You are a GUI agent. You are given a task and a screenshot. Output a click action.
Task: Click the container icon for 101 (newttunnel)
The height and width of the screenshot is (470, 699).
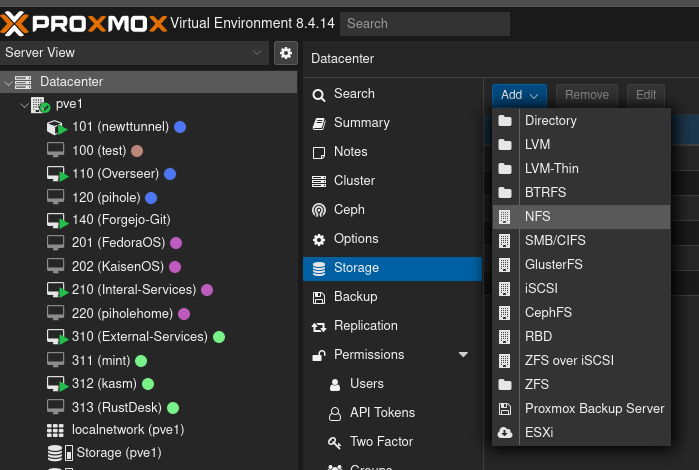(56, 128)
